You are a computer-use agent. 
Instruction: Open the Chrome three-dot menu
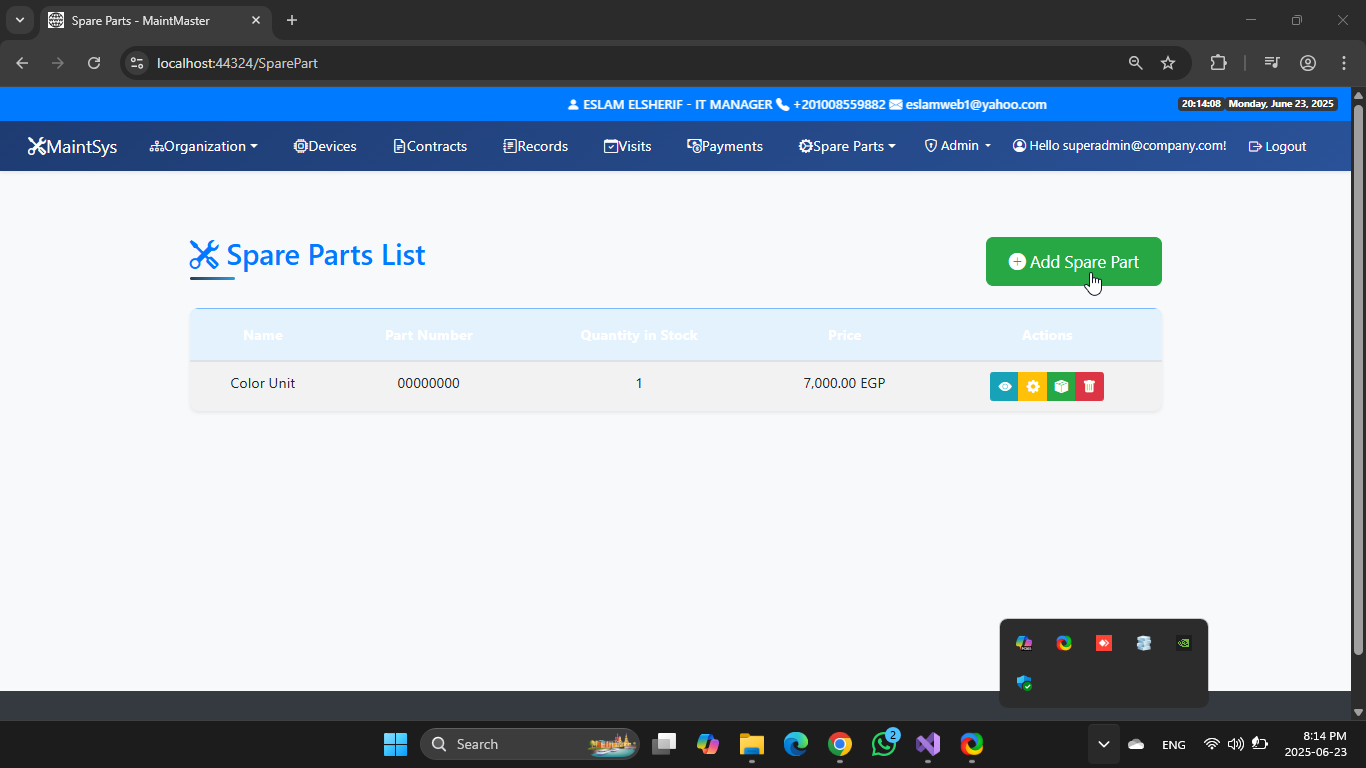click(x=1344, y=63)
